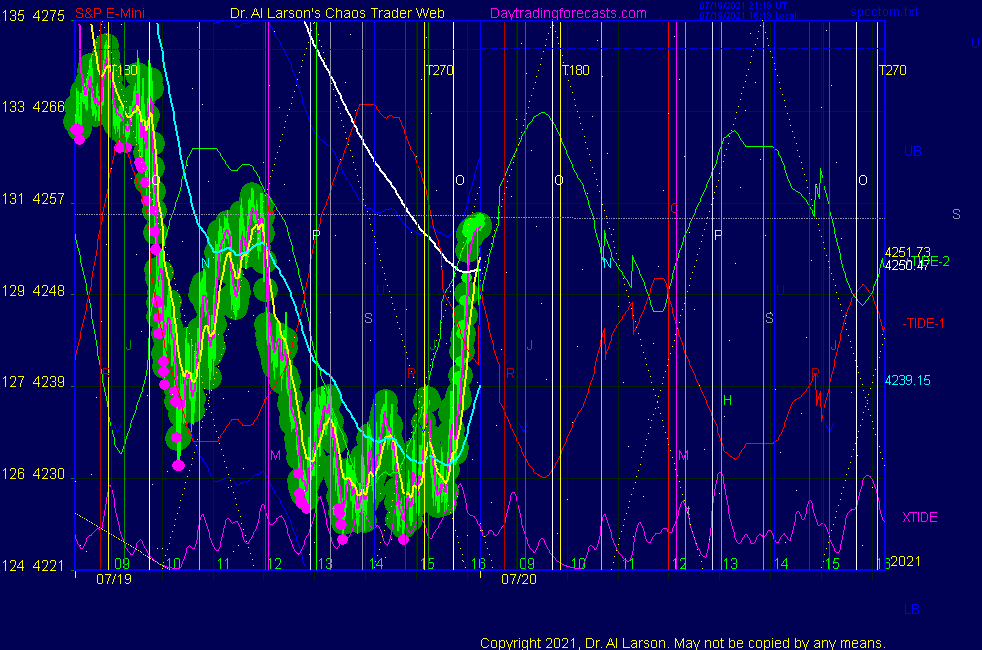Click the 'S&P E-Mini' chart title
This screenshot has width=982, height=650.
tap(110, 13)
